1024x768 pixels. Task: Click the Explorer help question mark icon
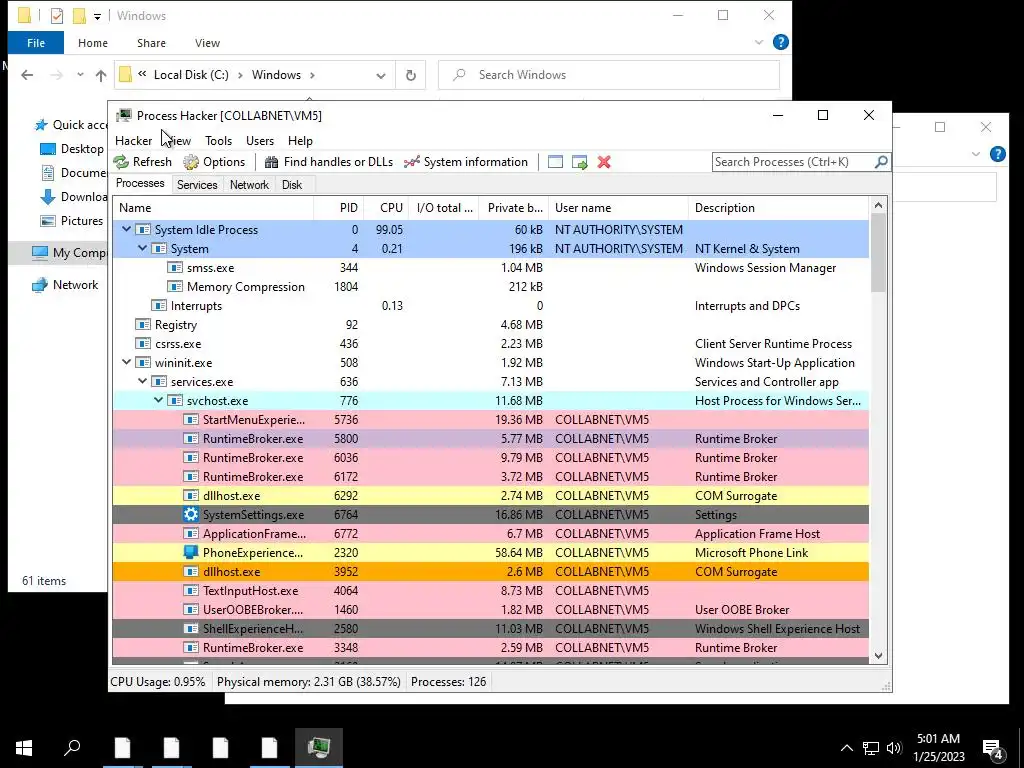point(780,42)
